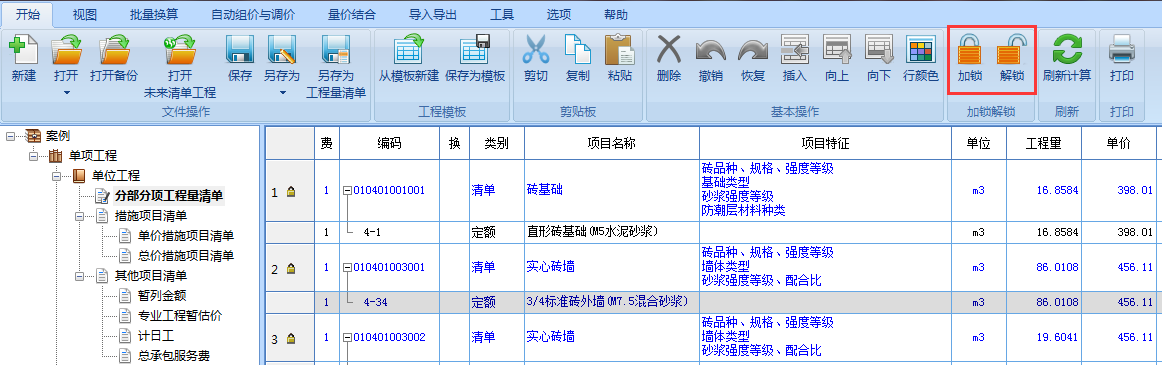
Task: Open the dropdown arrow below 打开
Action: 66,93
